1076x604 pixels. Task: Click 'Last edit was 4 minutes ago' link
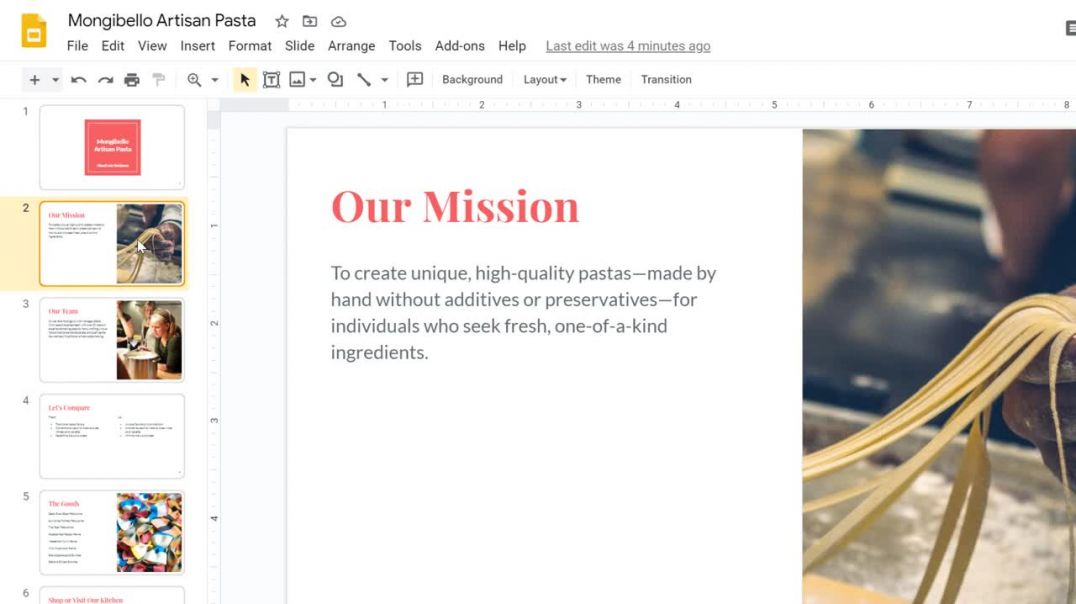[x=628, y=46]
